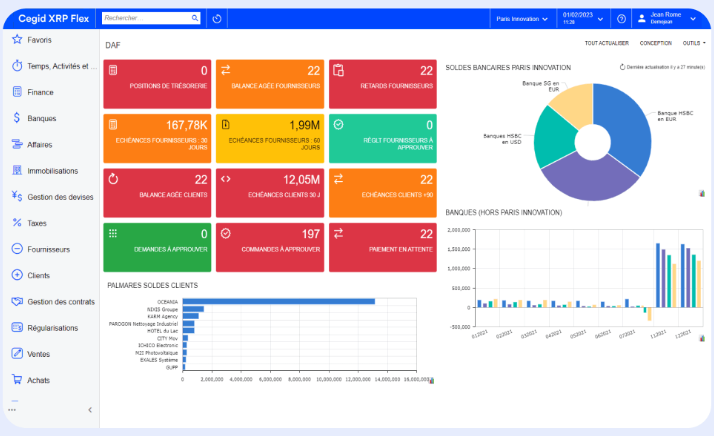Image resolution: width=714 pixels, height=436 pixels.
Task: Click the Temps, Activités stopwatch icon
Action: [17, 66]
